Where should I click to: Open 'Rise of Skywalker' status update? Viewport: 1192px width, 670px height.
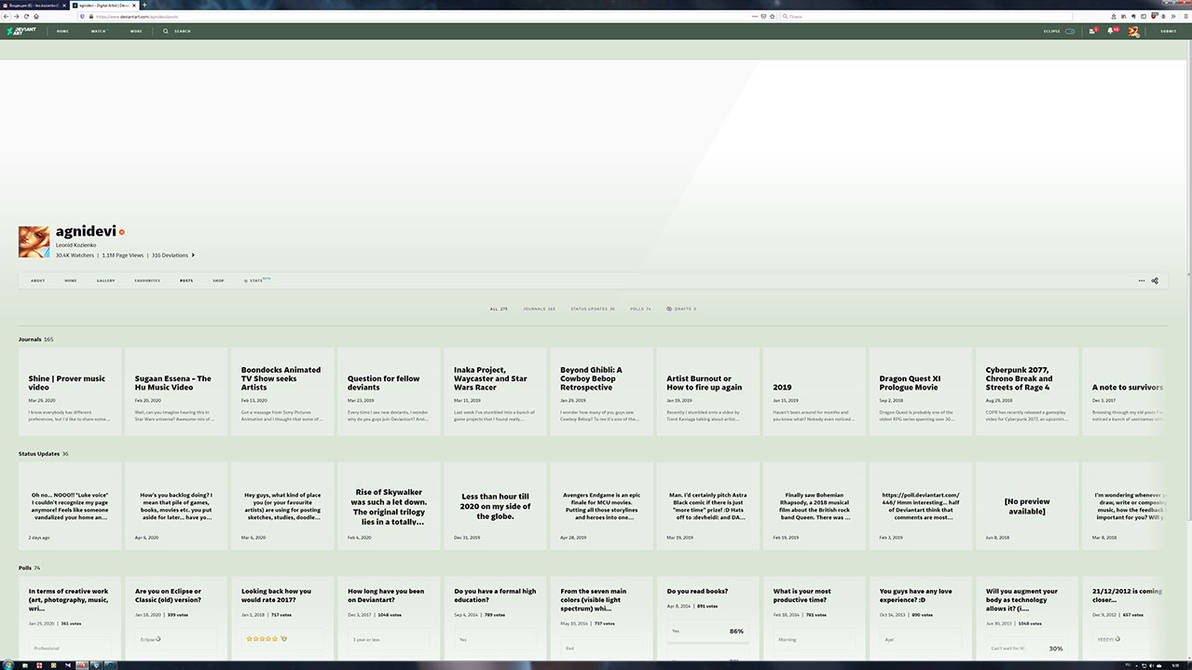[x=388, y=506]
